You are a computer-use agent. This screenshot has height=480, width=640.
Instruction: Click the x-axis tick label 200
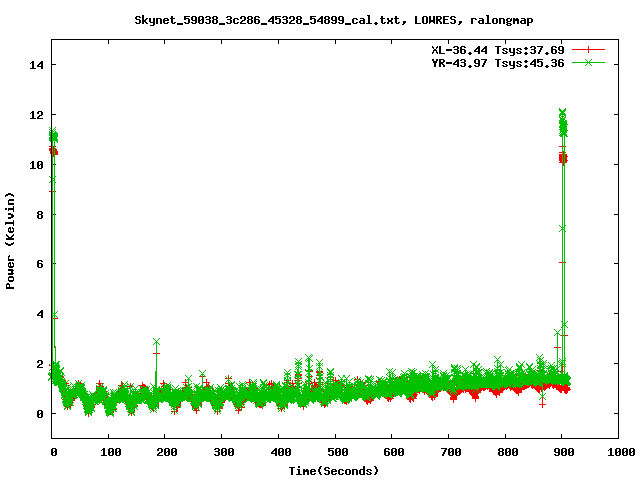click(x=167, y=452)
